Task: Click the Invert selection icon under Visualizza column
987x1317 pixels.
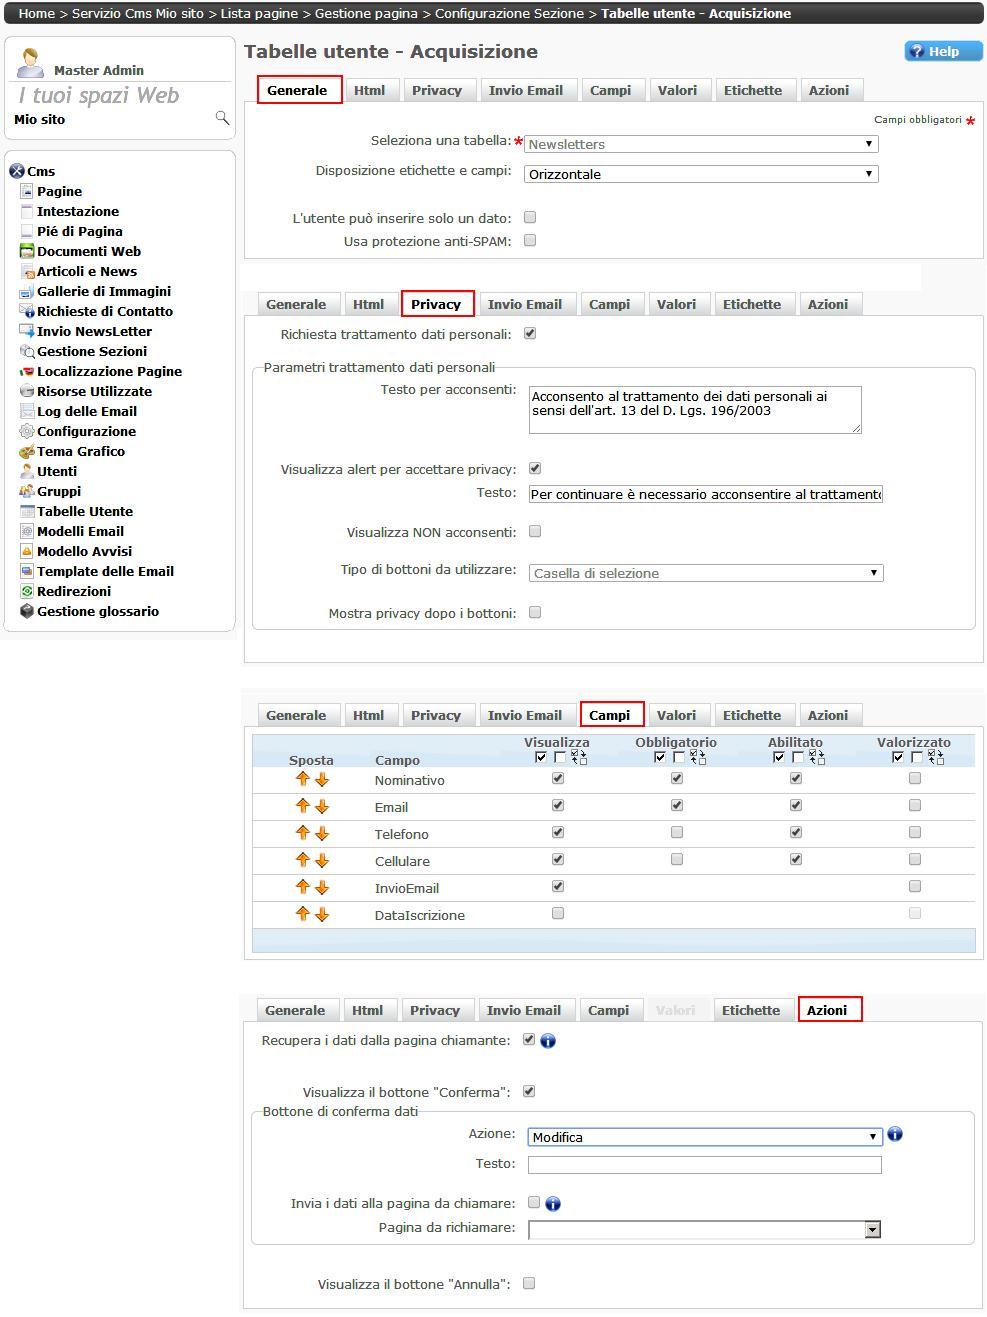Action: click(579, 758)
